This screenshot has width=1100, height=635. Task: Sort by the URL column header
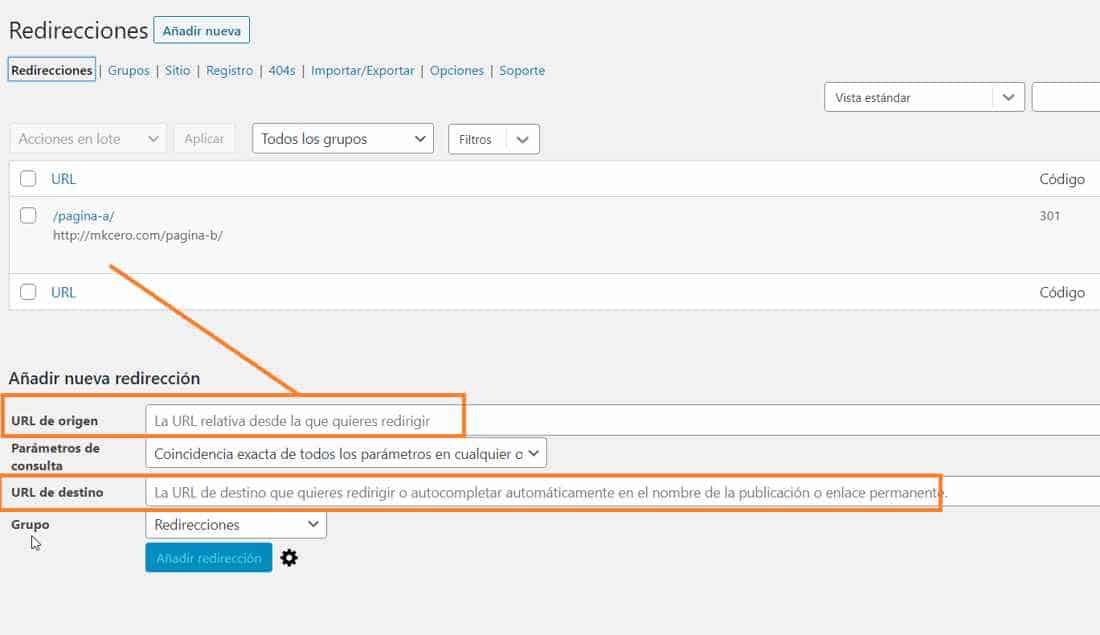pyautogui.click(x=63, y=179)
